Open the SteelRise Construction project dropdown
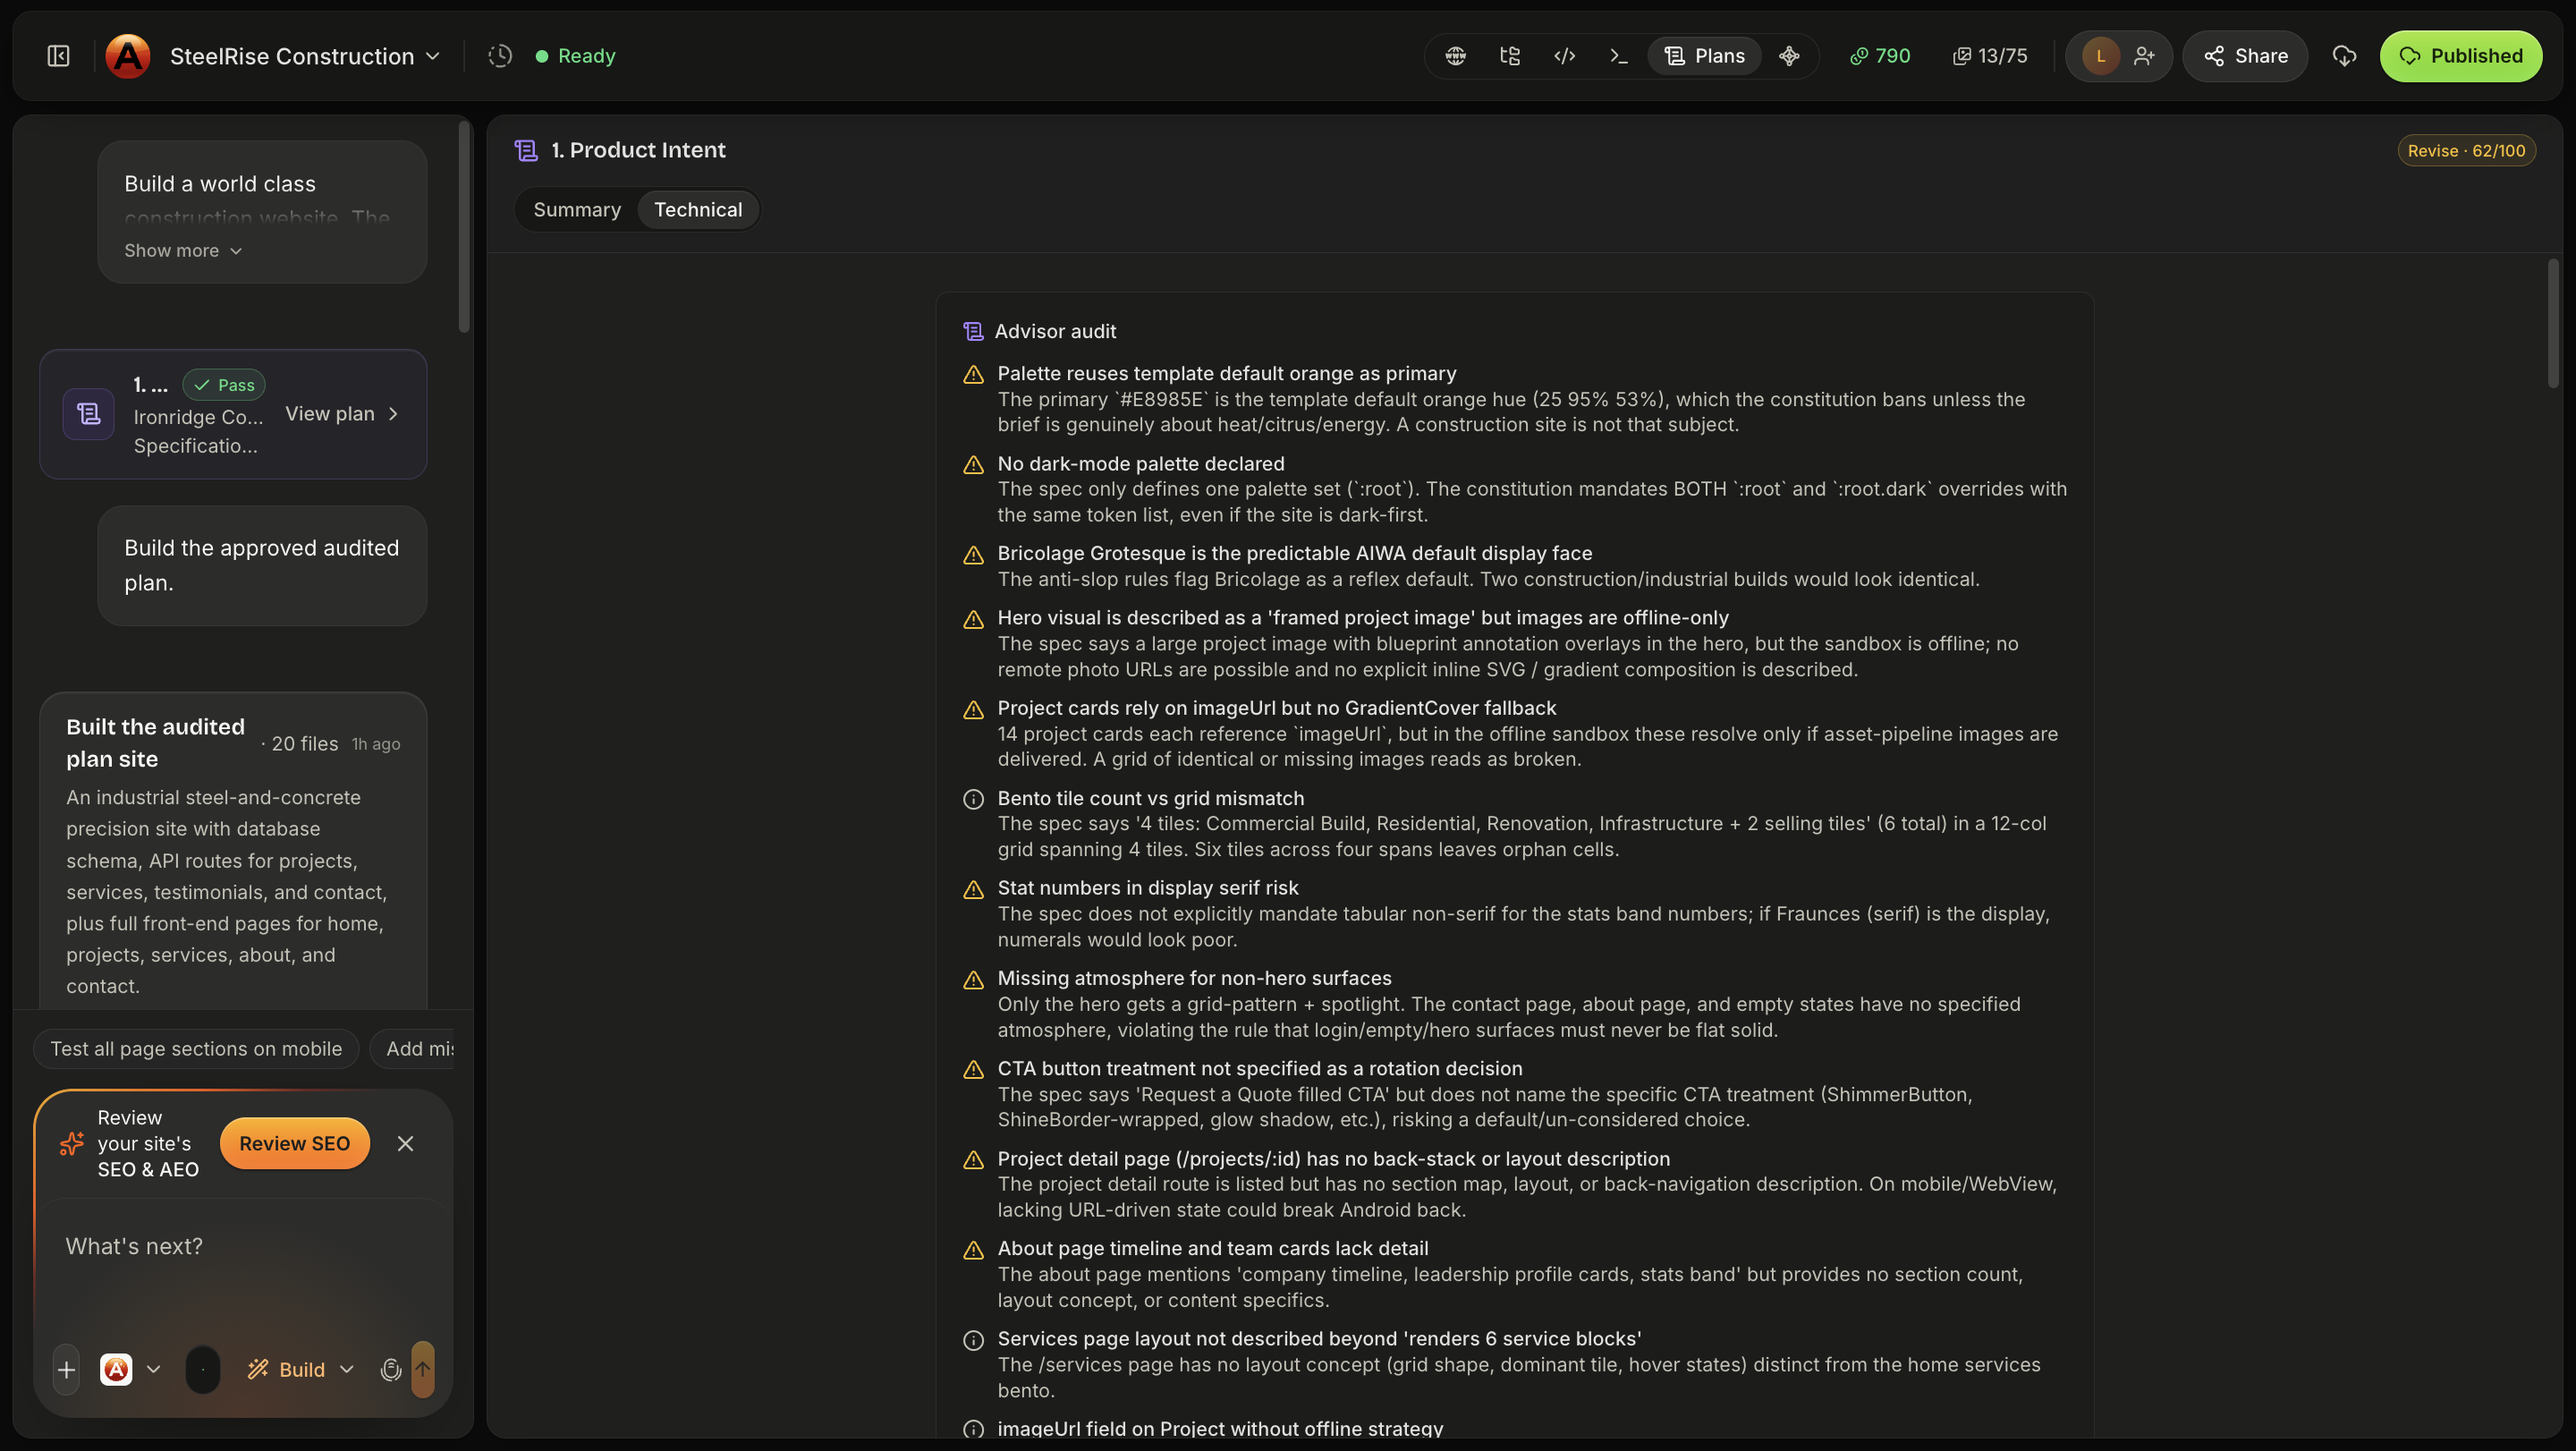The image size is (2576, 1451). [x=304, y=56]
